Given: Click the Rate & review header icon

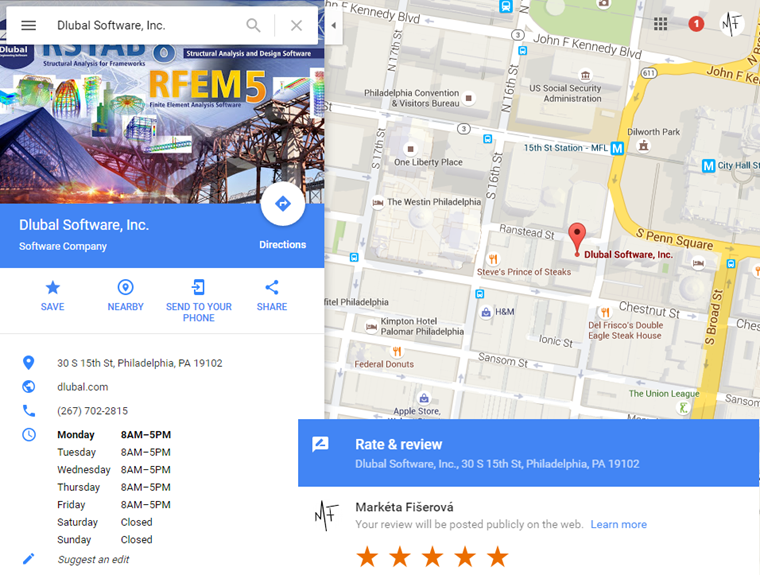Looking at the screenshot, I should 320,444.
